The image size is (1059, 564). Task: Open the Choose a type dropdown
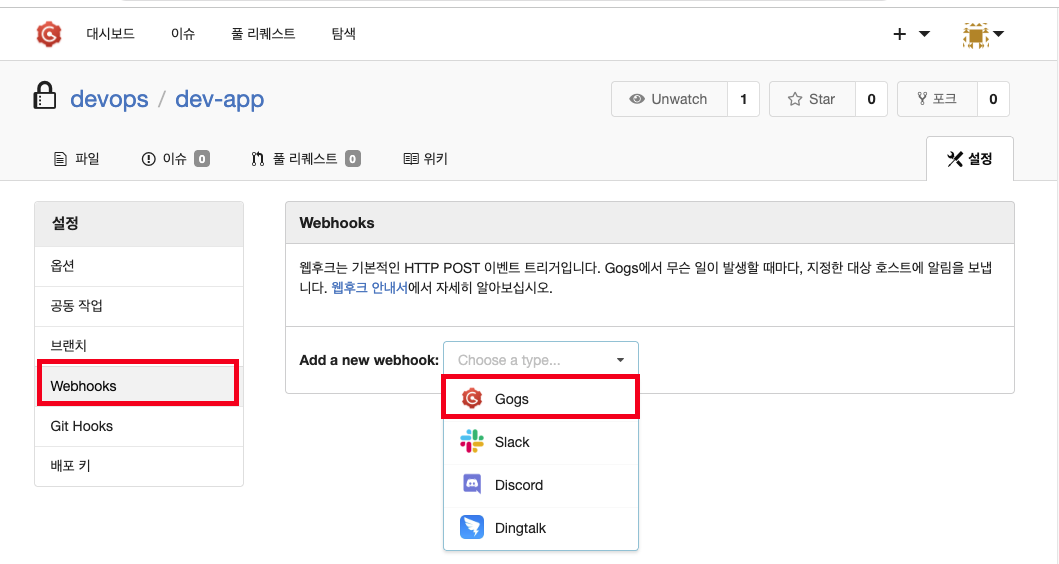click(x=541, y=360)
